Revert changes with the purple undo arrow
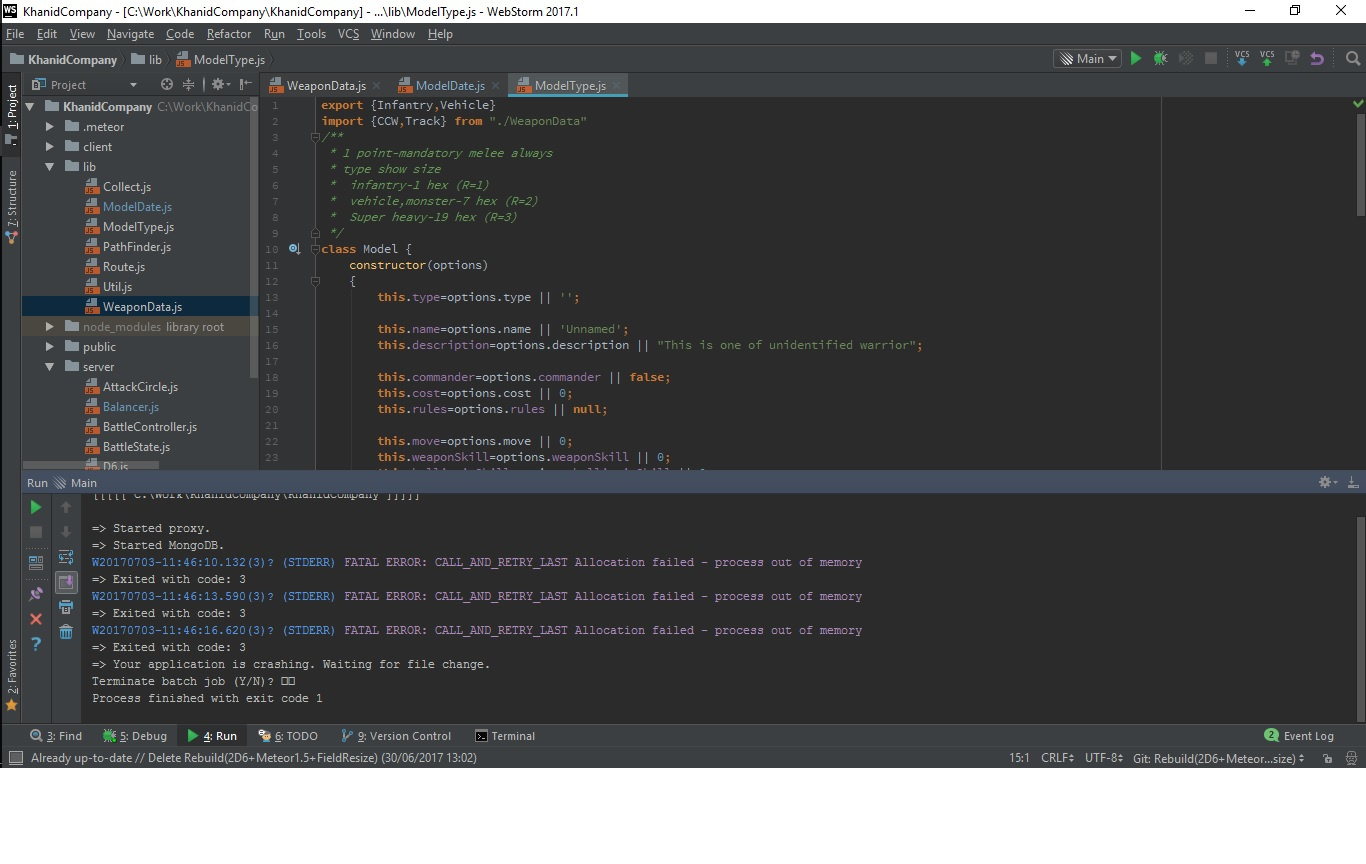1366x864 pixels. point(1317,59)
